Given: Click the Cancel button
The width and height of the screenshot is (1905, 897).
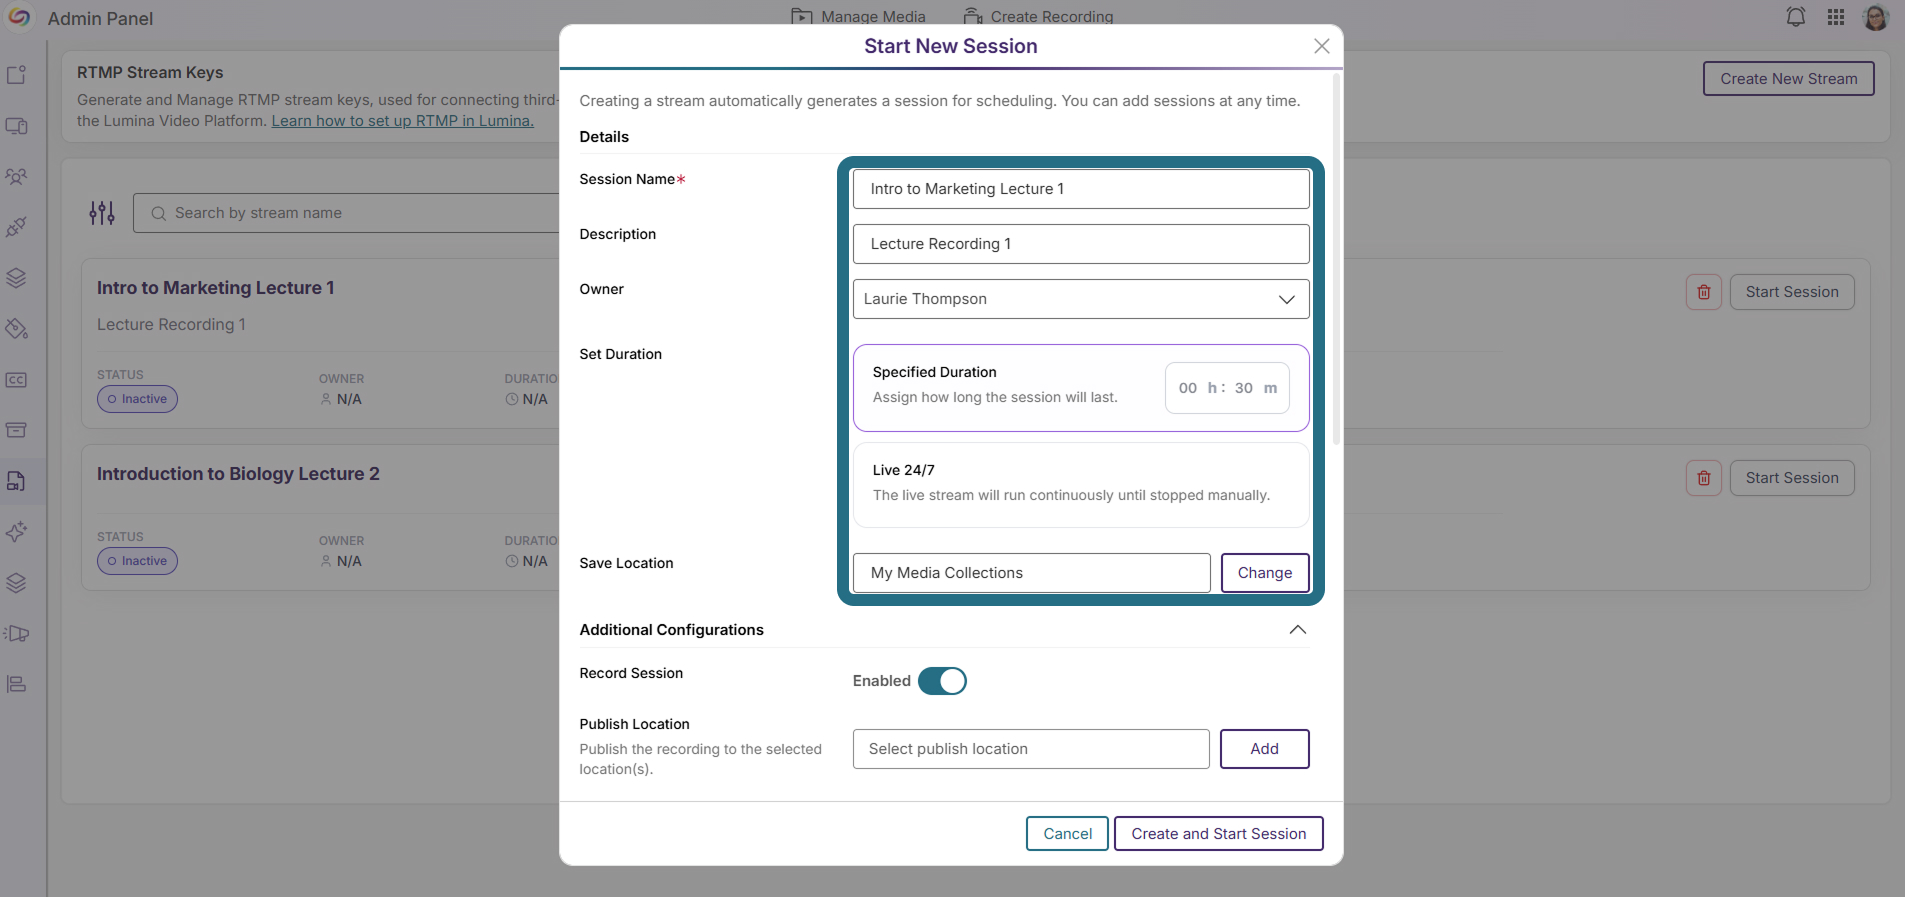Looking at the screenshot, I should coord(1067,834).
